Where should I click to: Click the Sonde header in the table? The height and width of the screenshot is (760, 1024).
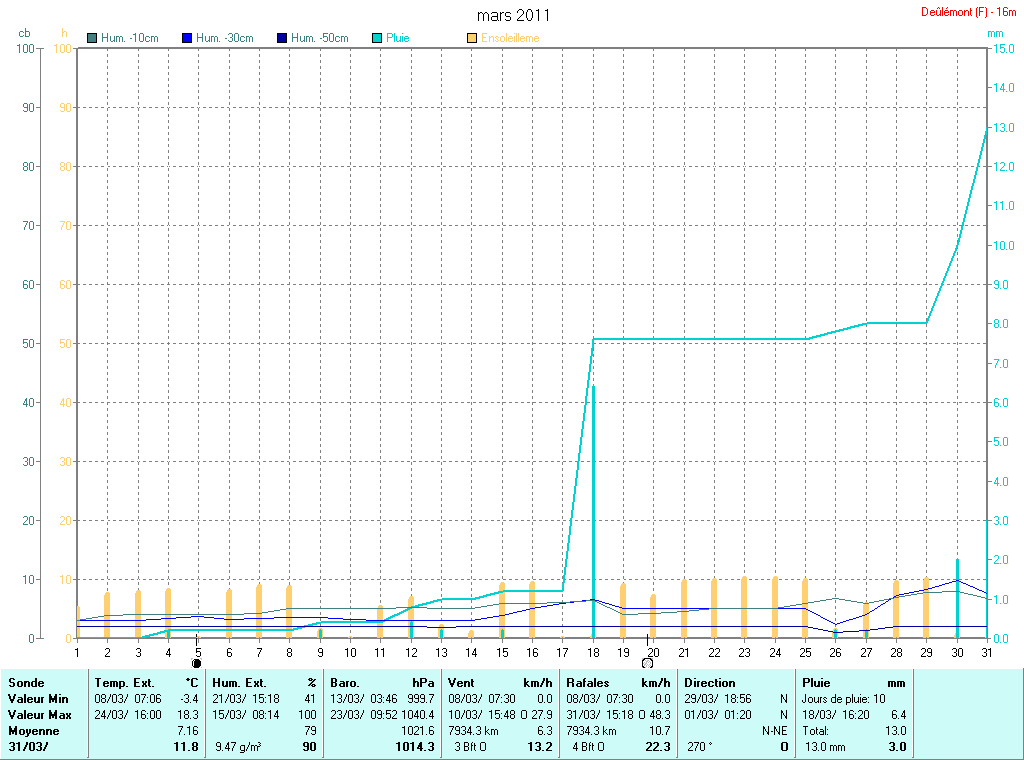pyautogui.click(x=26, y=683)
